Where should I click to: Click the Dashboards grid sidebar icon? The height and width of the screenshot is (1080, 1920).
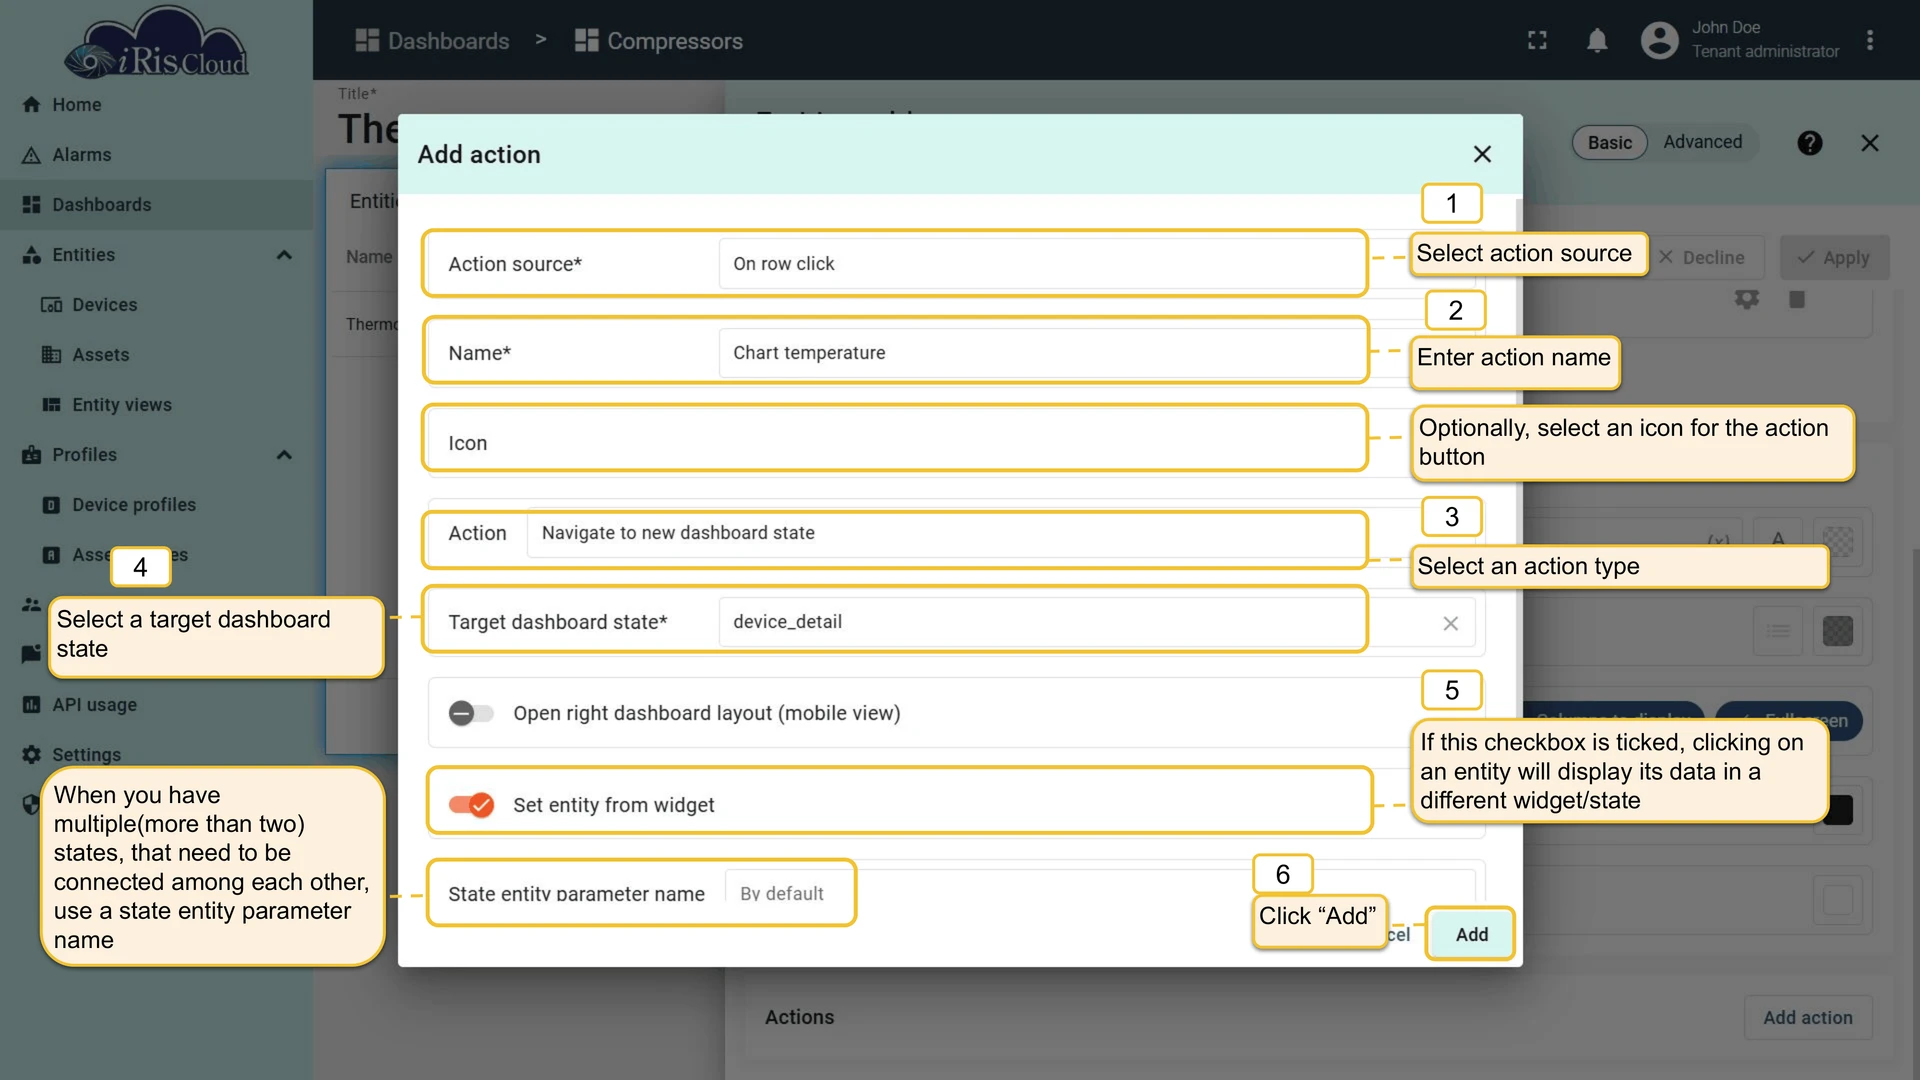[31, 204]
